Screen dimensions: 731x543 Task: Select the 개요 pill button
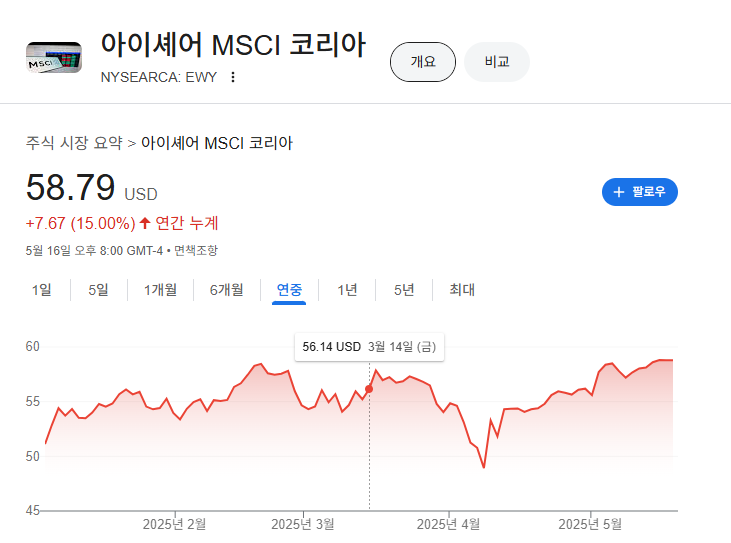(x=423, y=62)
